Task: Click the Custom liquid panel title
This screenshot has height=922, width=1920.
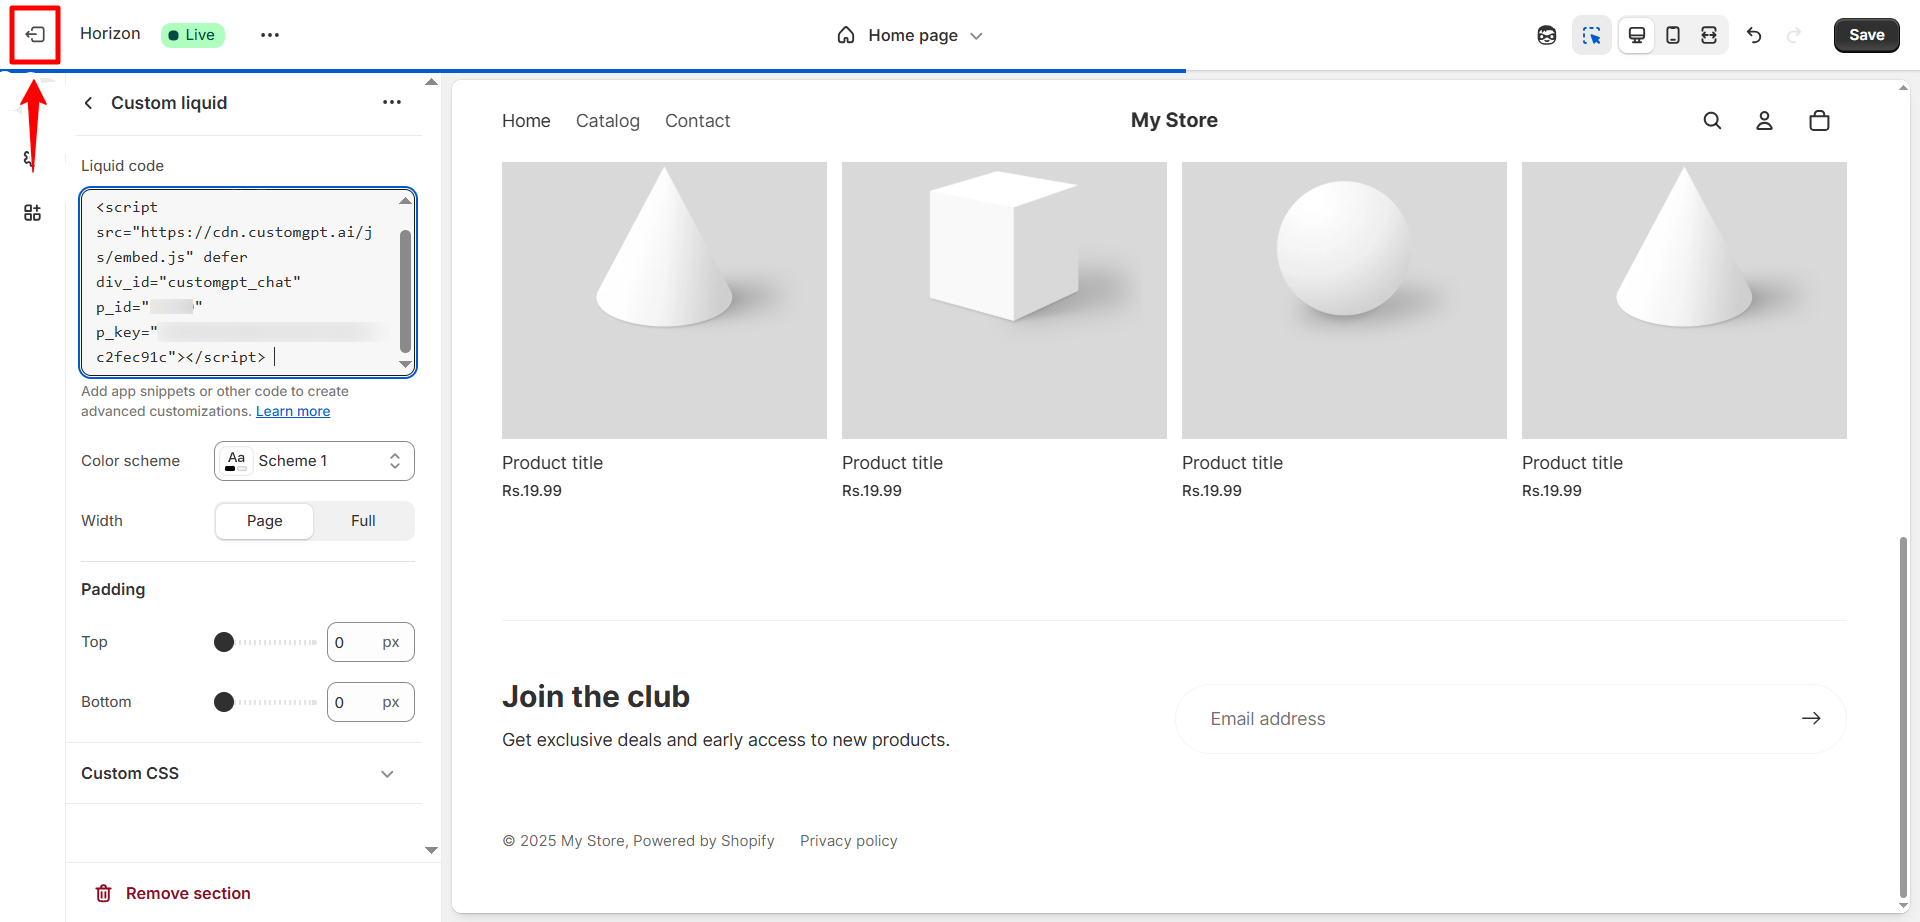Action: click(x=169, y=103)
